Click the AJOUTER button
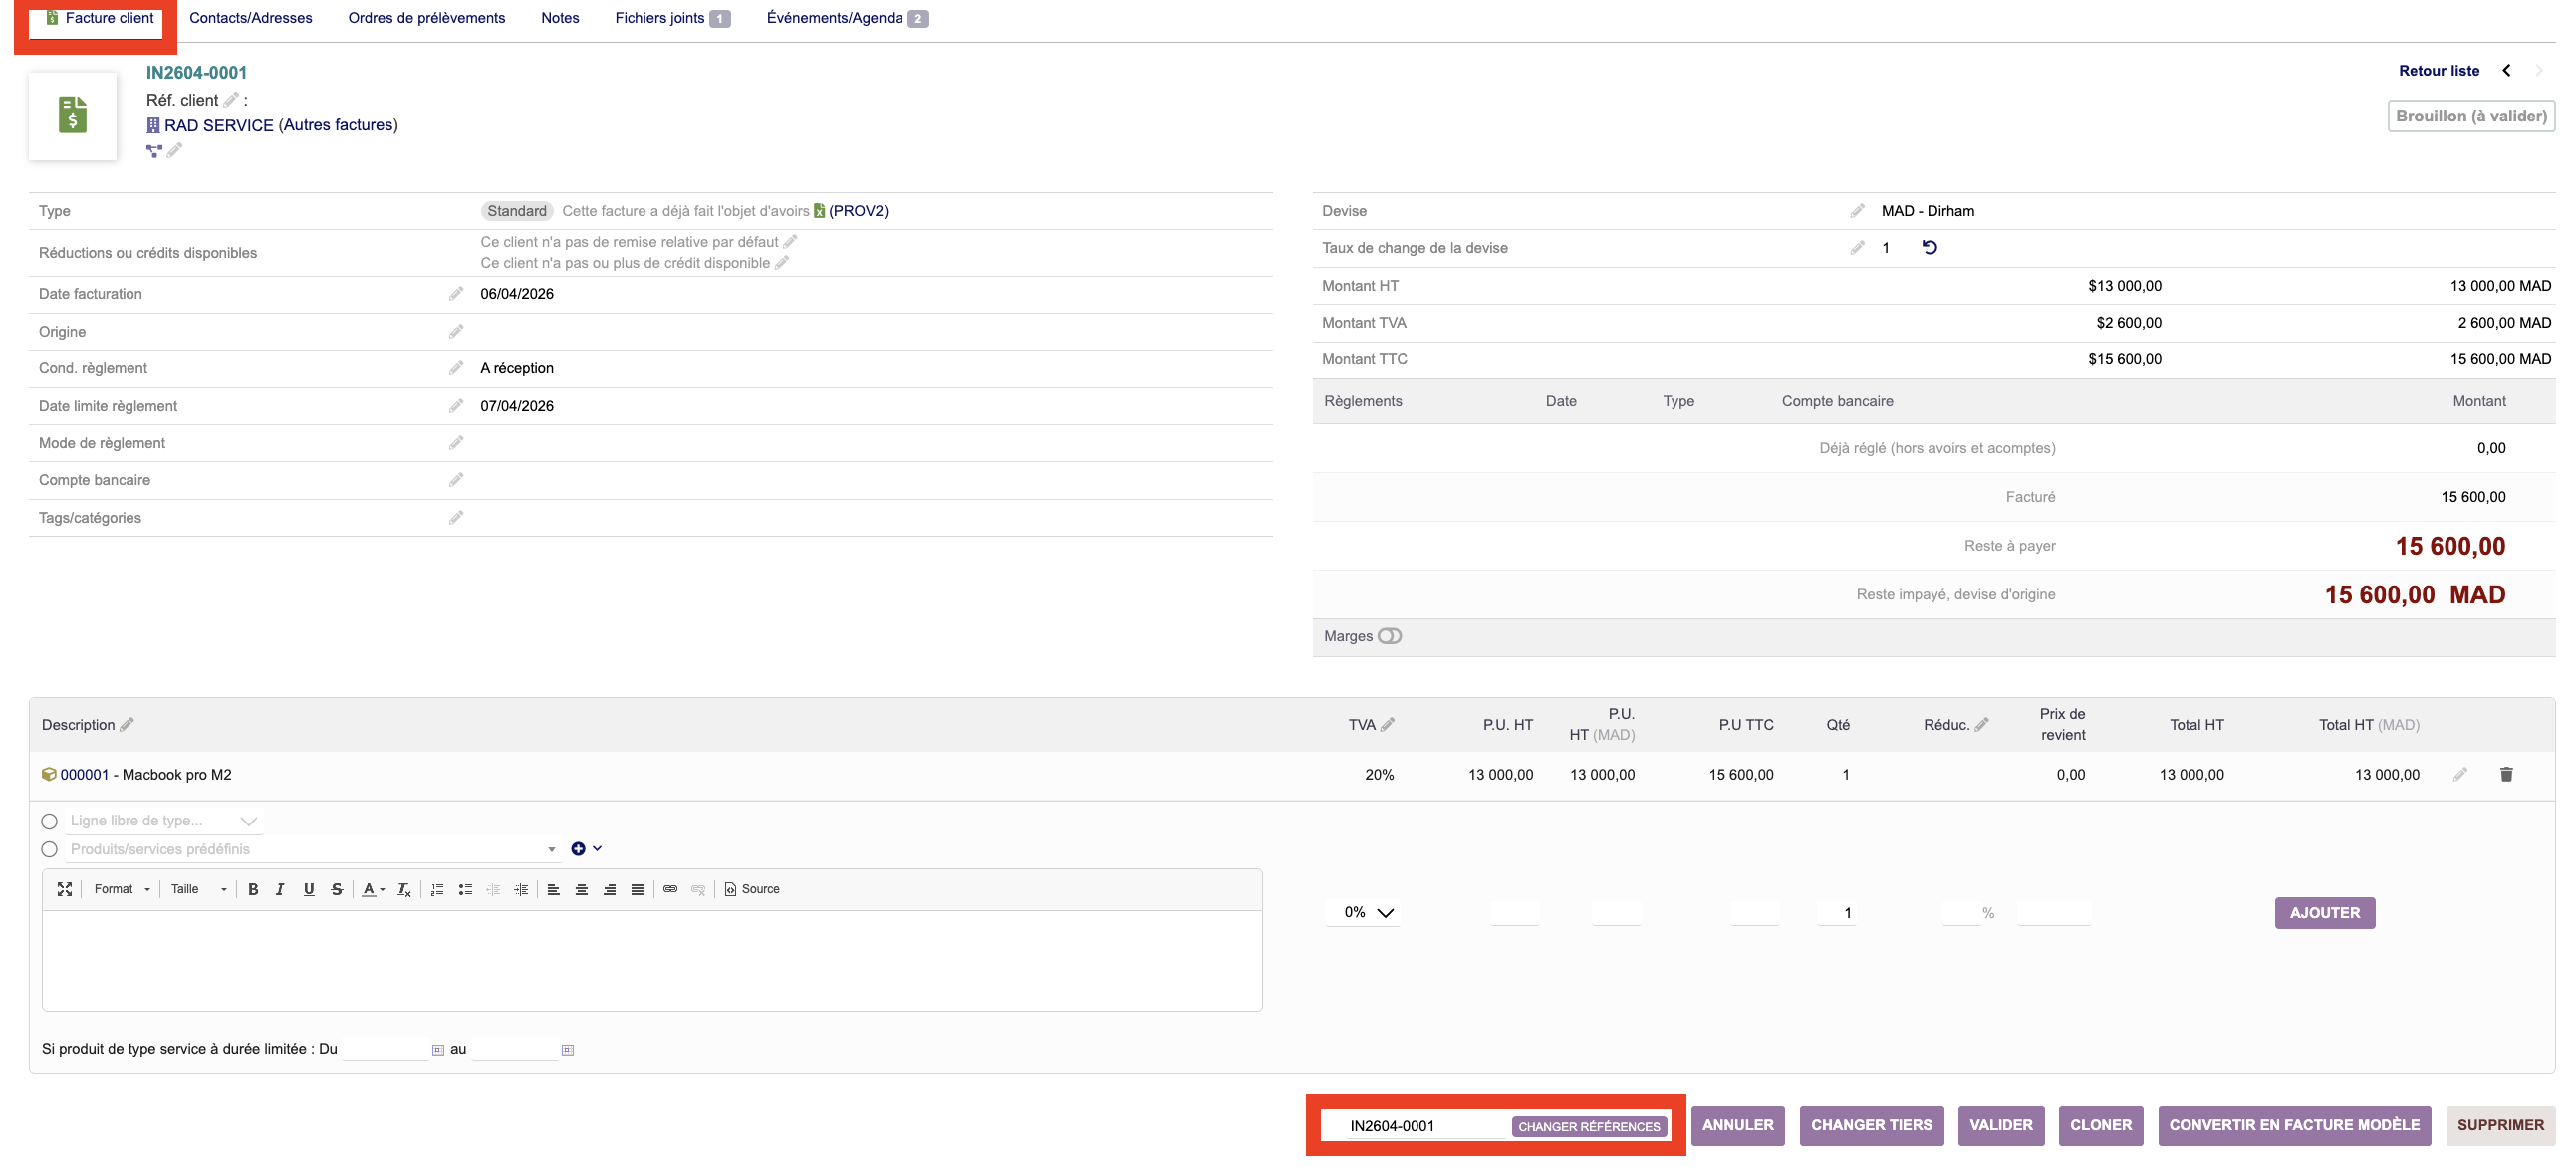 coord(2324,912)
